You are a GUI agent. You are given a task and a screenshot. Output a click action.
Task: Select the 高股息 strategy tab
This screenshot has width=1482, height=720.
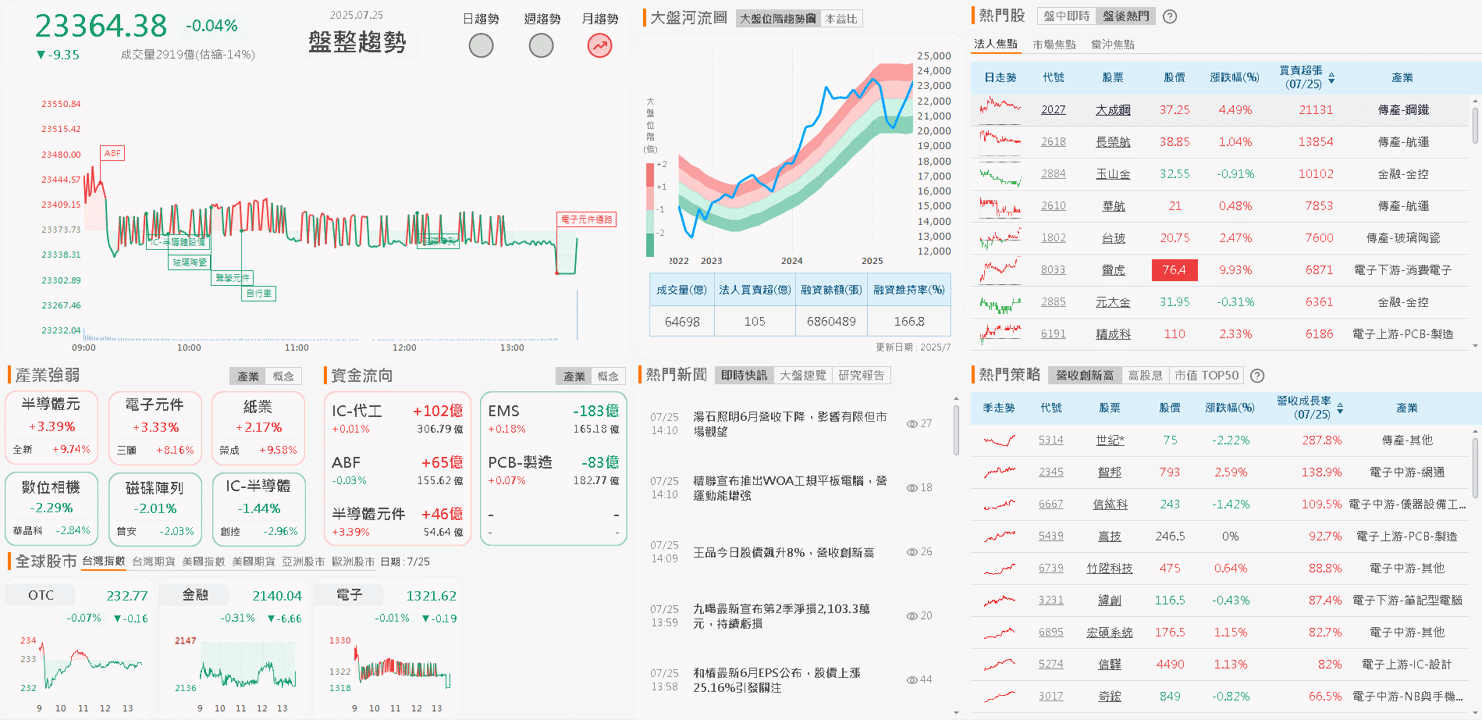tap(1145, 376)
